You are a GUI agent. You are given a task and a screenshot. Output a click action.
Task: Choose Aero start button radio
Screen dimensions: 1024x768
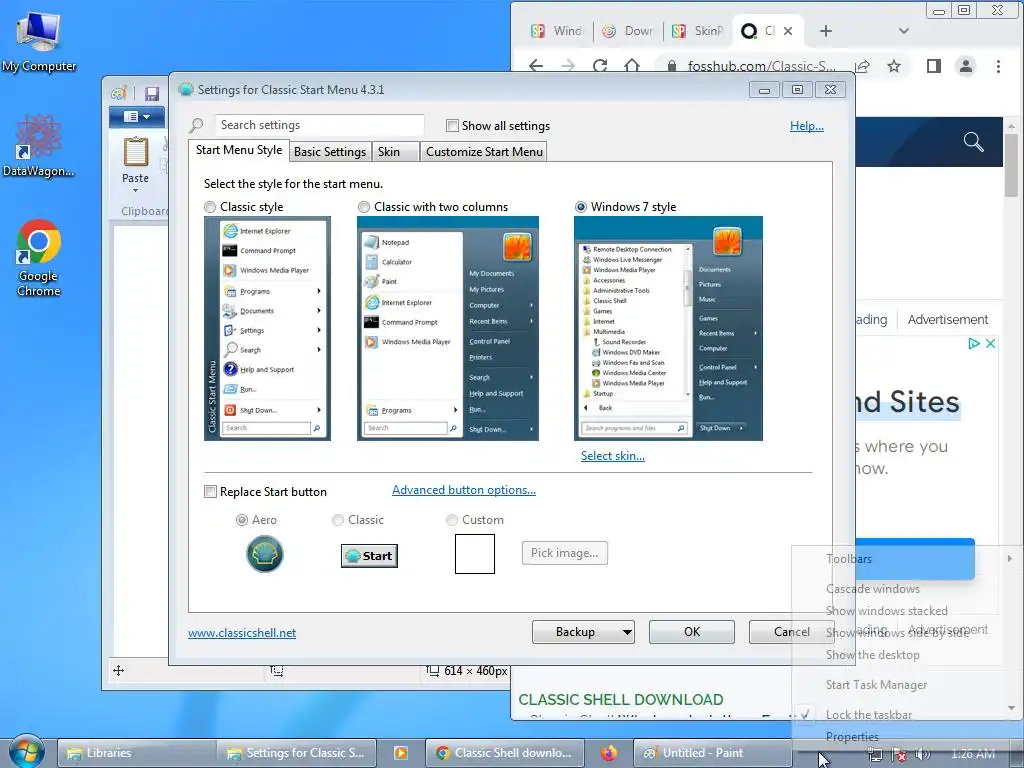coord(242,520)
